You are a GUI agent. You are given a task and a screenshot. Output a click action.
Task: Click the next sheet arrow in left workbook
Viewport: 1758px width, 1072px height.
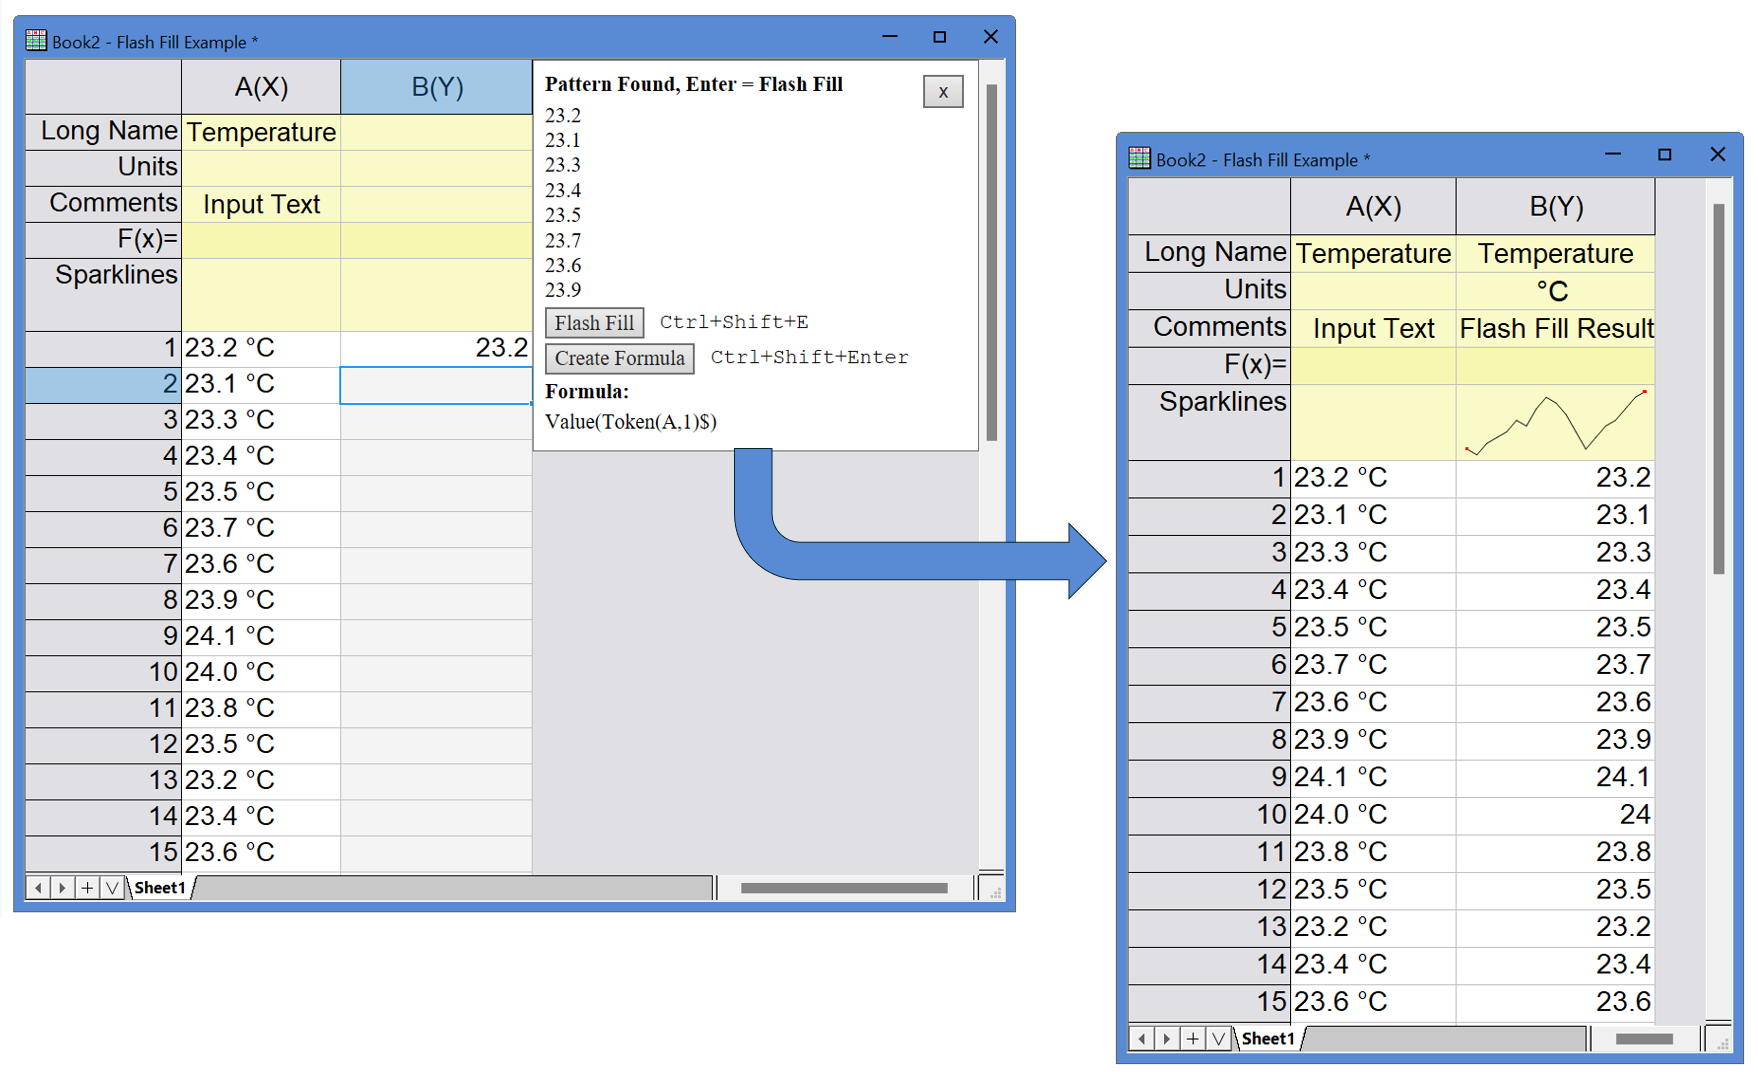tap(62, 887)
